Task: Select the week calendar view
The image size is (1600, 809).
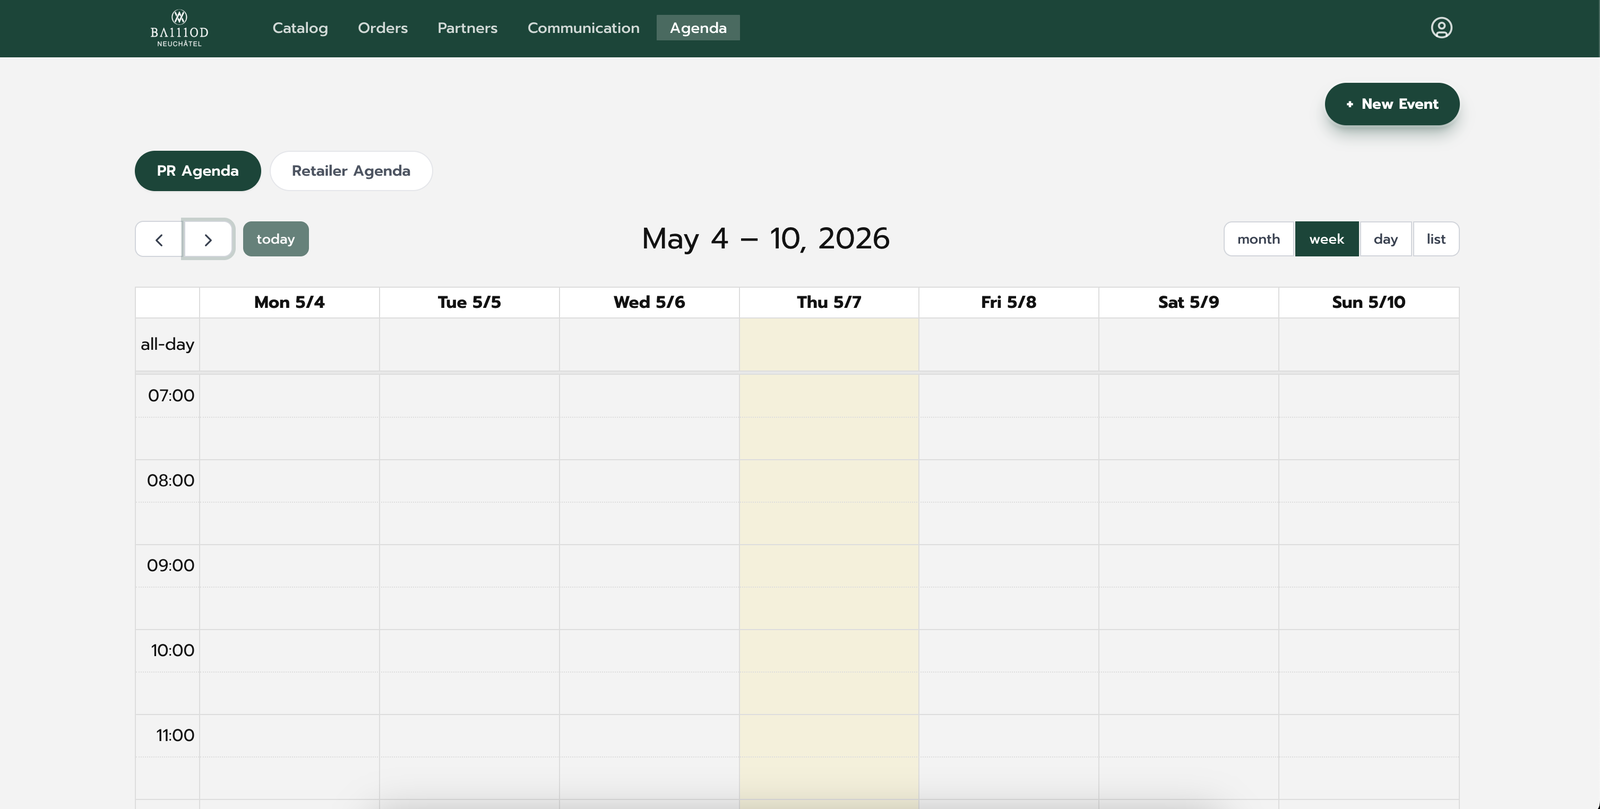Action: [x=1327, y=239]
